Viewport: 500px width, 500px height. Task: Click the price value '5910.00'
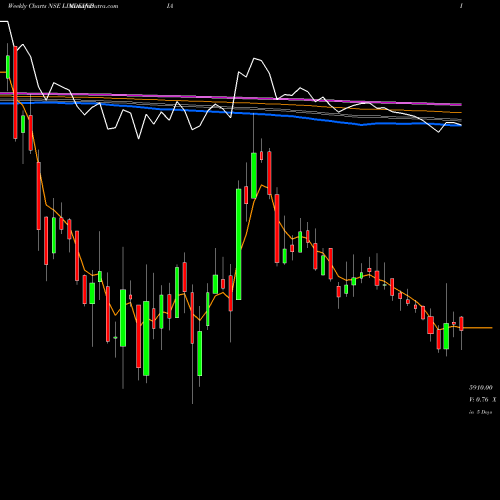click(480, 388)
